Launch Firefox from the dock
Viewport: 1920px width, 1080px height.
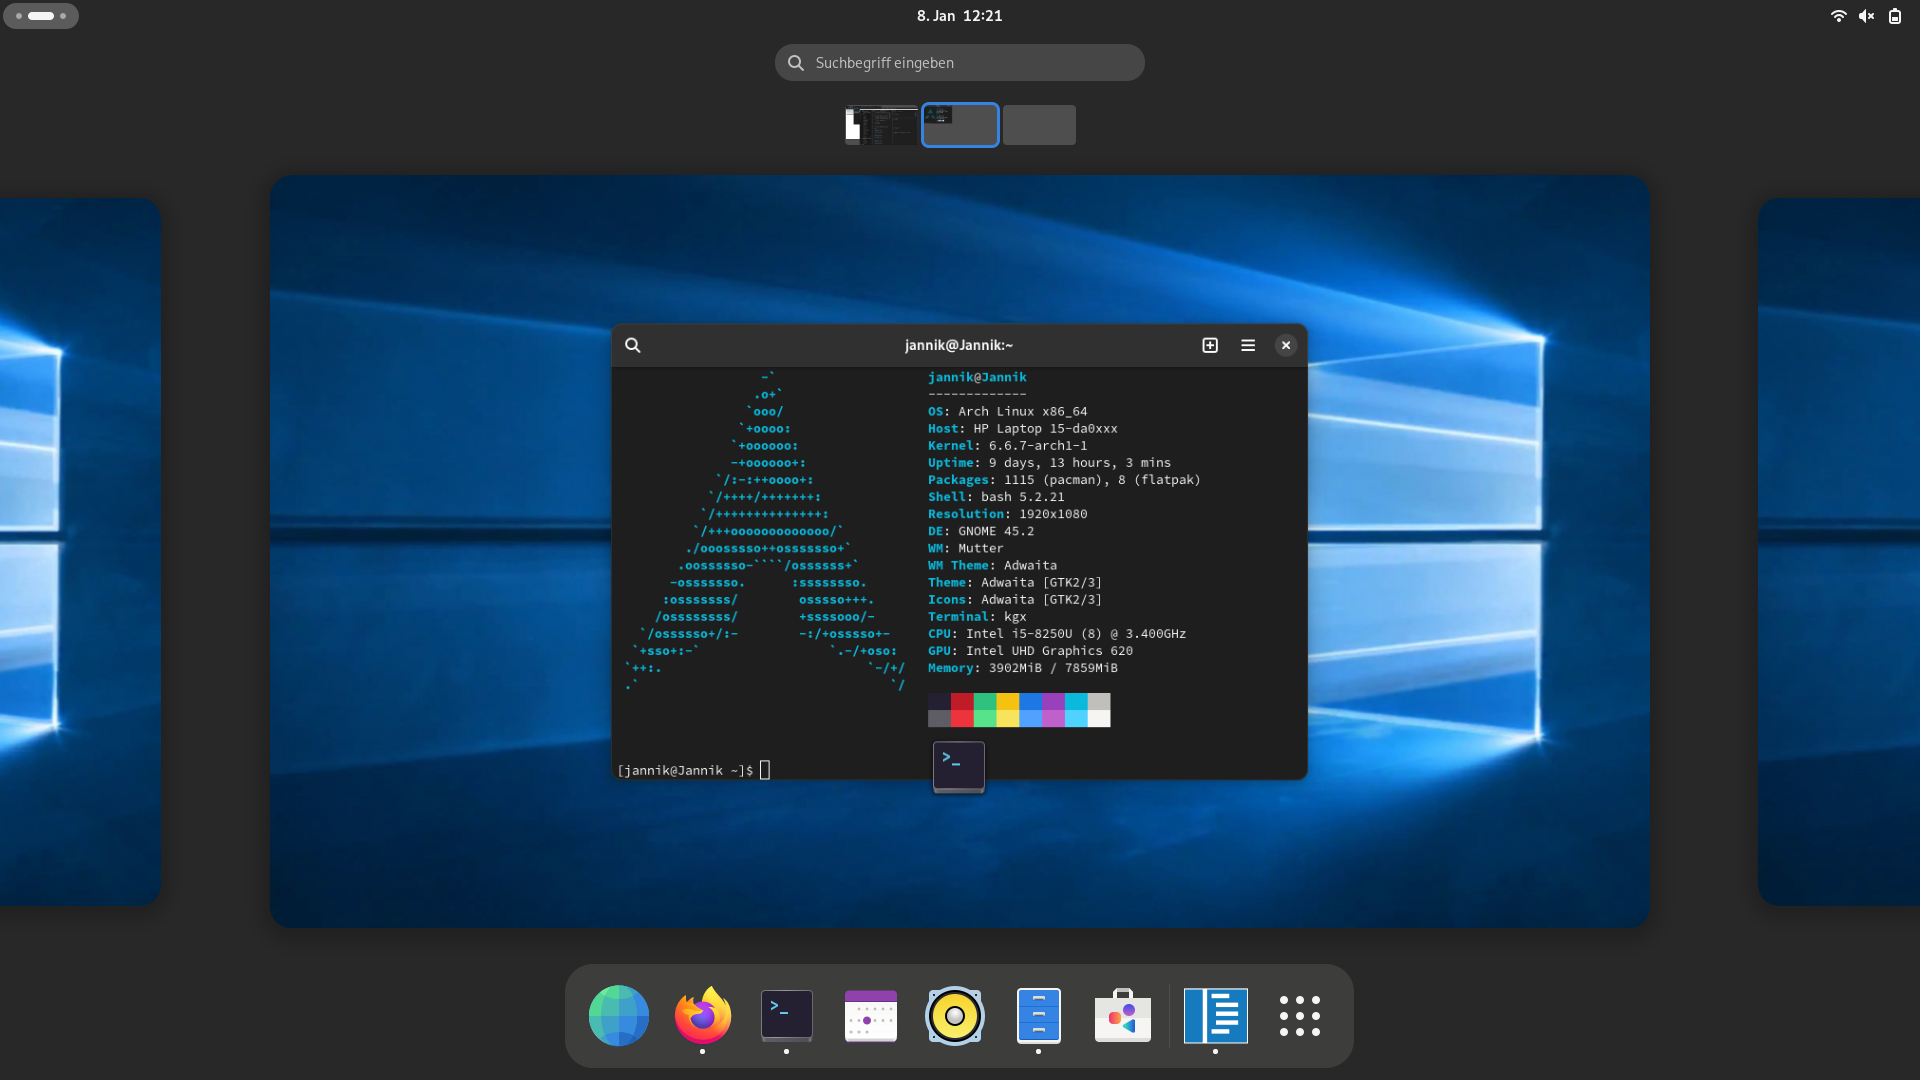point(702,1015)
